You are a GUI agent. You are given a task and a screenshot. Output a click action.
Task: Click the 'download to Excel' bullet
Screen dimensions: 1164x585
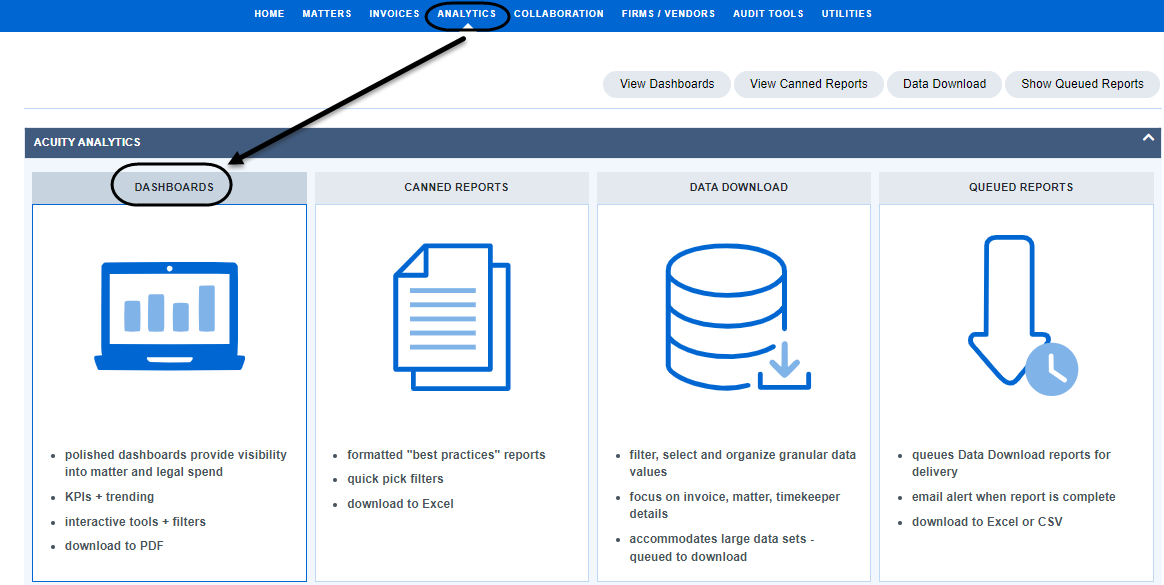coord(400,504)
